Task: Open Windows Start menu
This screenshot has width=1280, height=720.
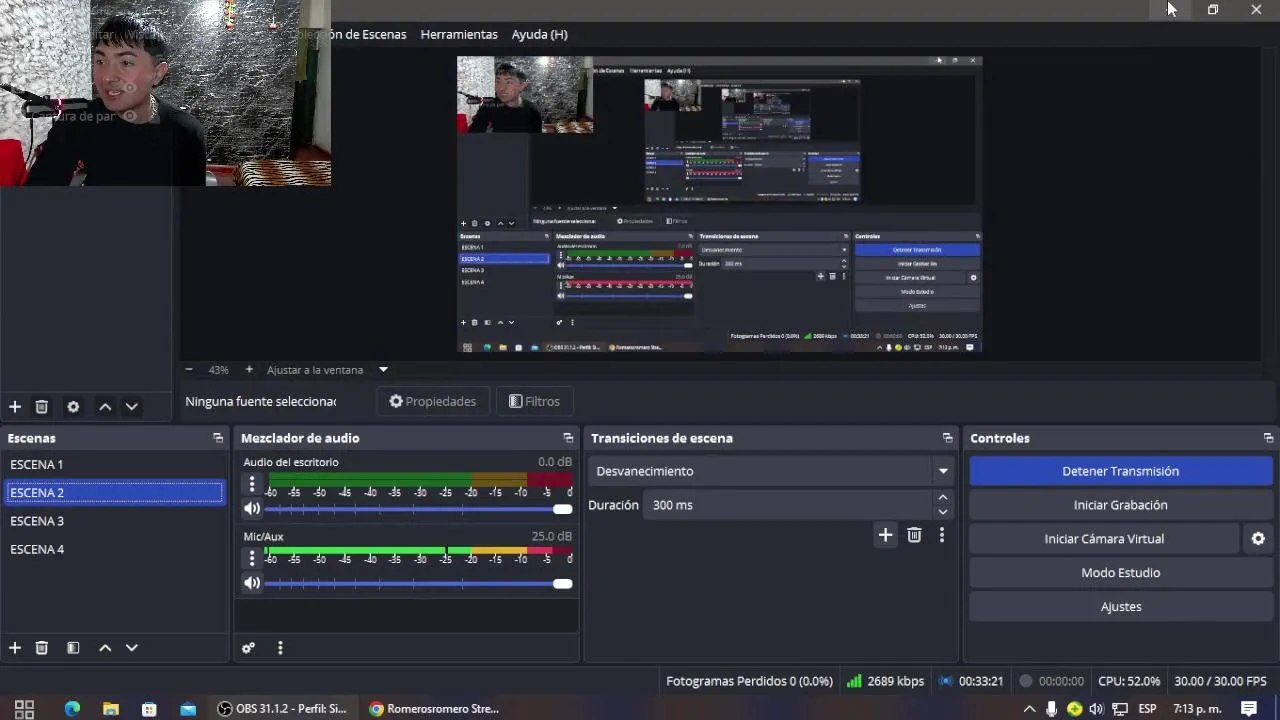Action: [24, 709]
